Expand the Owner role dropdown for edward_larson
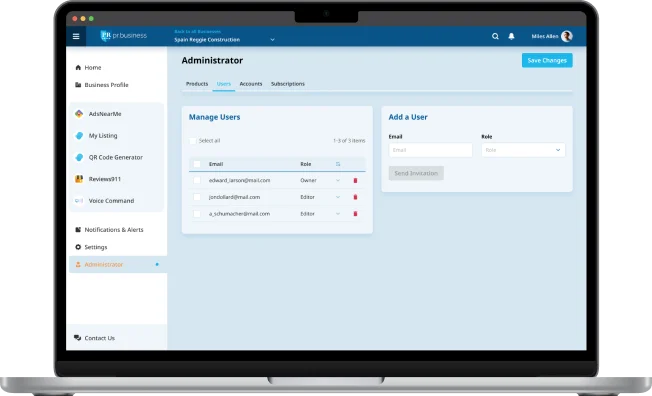Screen dimensions: 652x396 (338, 181)
